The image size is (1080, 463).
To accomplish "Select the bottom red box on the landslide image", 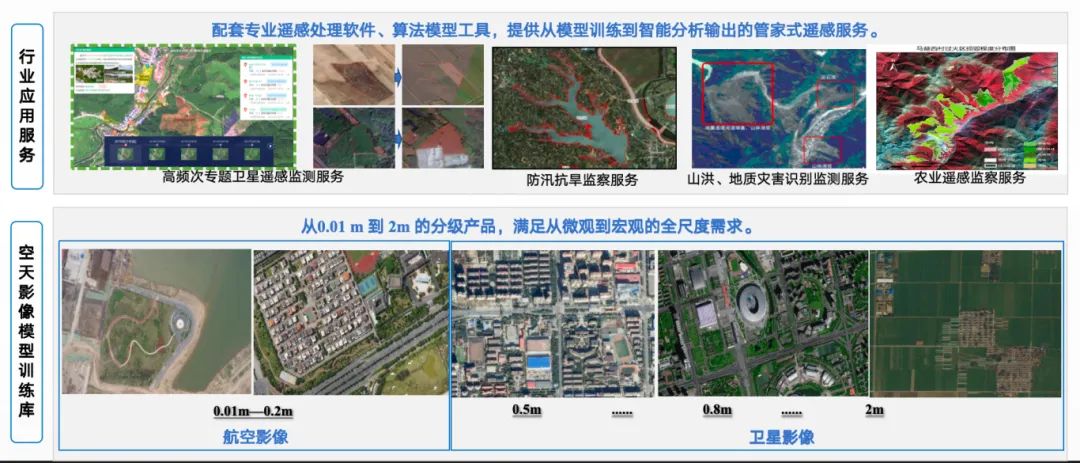I will (822, 150).
